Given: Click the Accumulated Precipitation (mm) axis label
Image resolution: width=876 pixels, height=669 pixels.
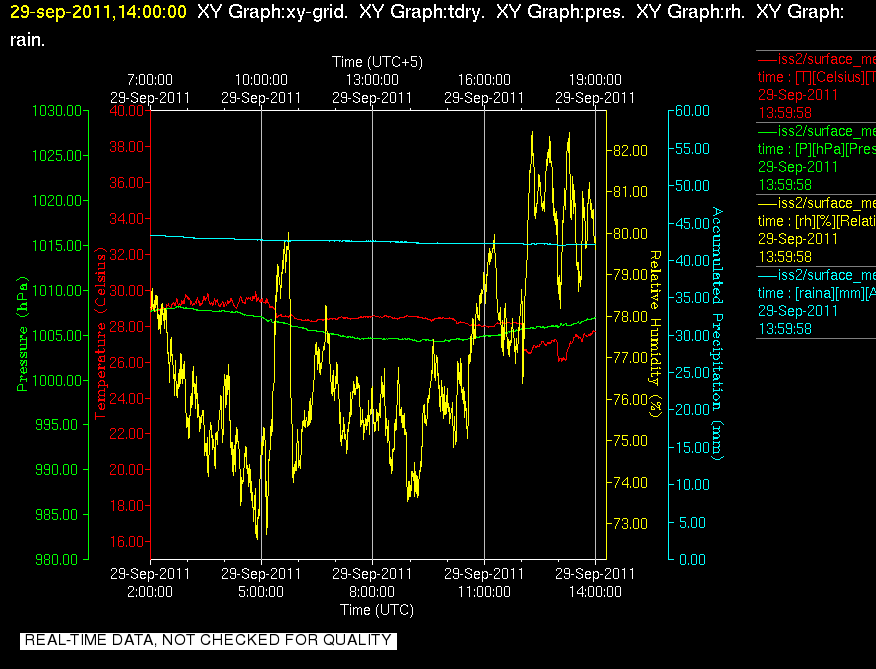Looking at the screenshot, I should (717, 334).
